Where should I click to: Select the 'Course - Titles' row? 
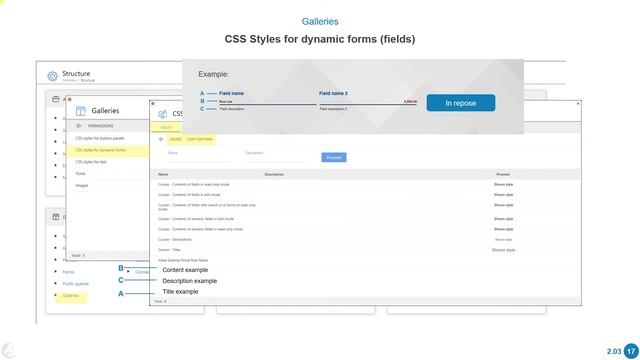coord(365,250)
